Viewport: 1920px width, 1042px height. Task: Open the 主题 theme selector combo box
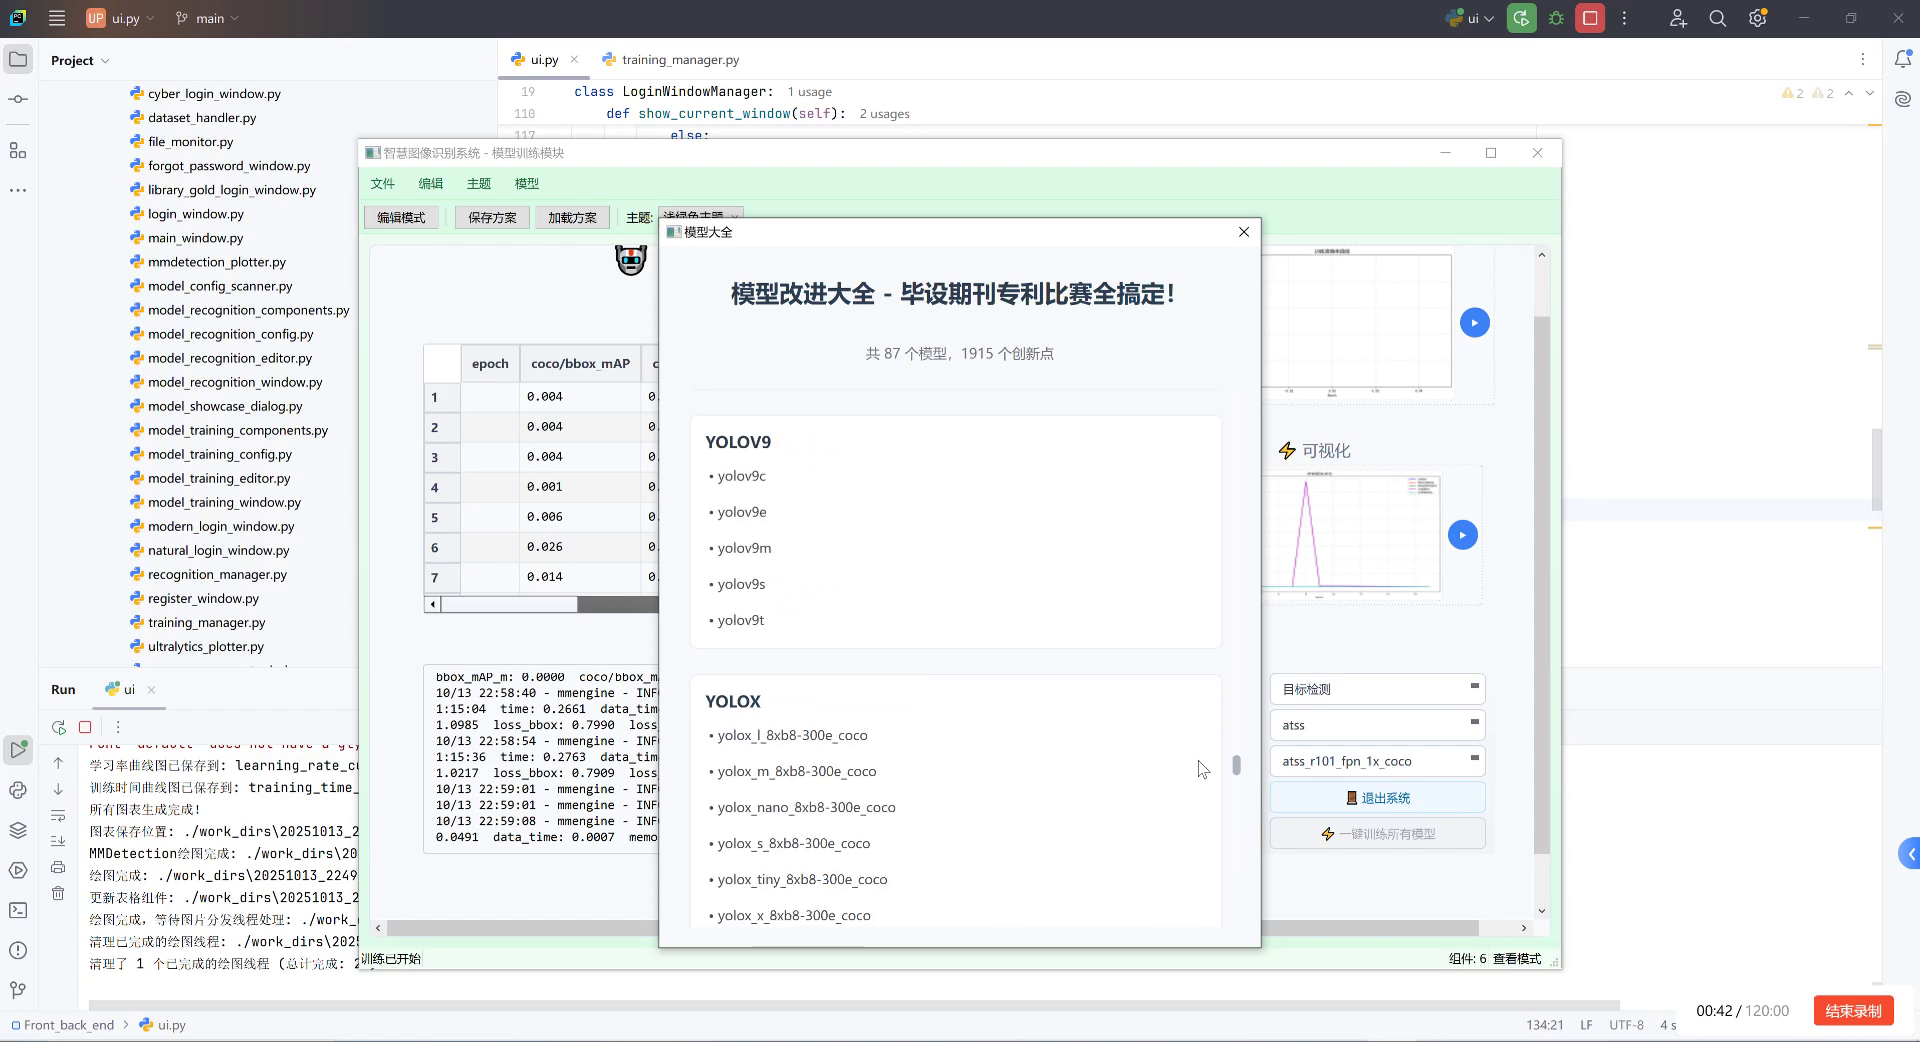(x=700, y=216)
